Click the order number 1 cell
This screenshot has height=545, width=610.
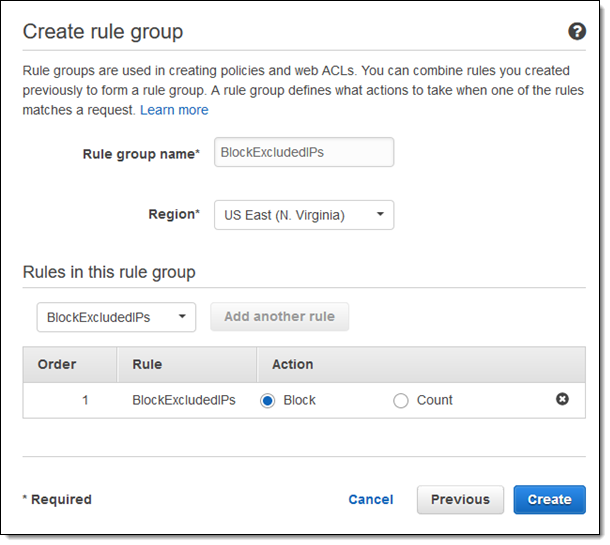(x=85, y=400)
